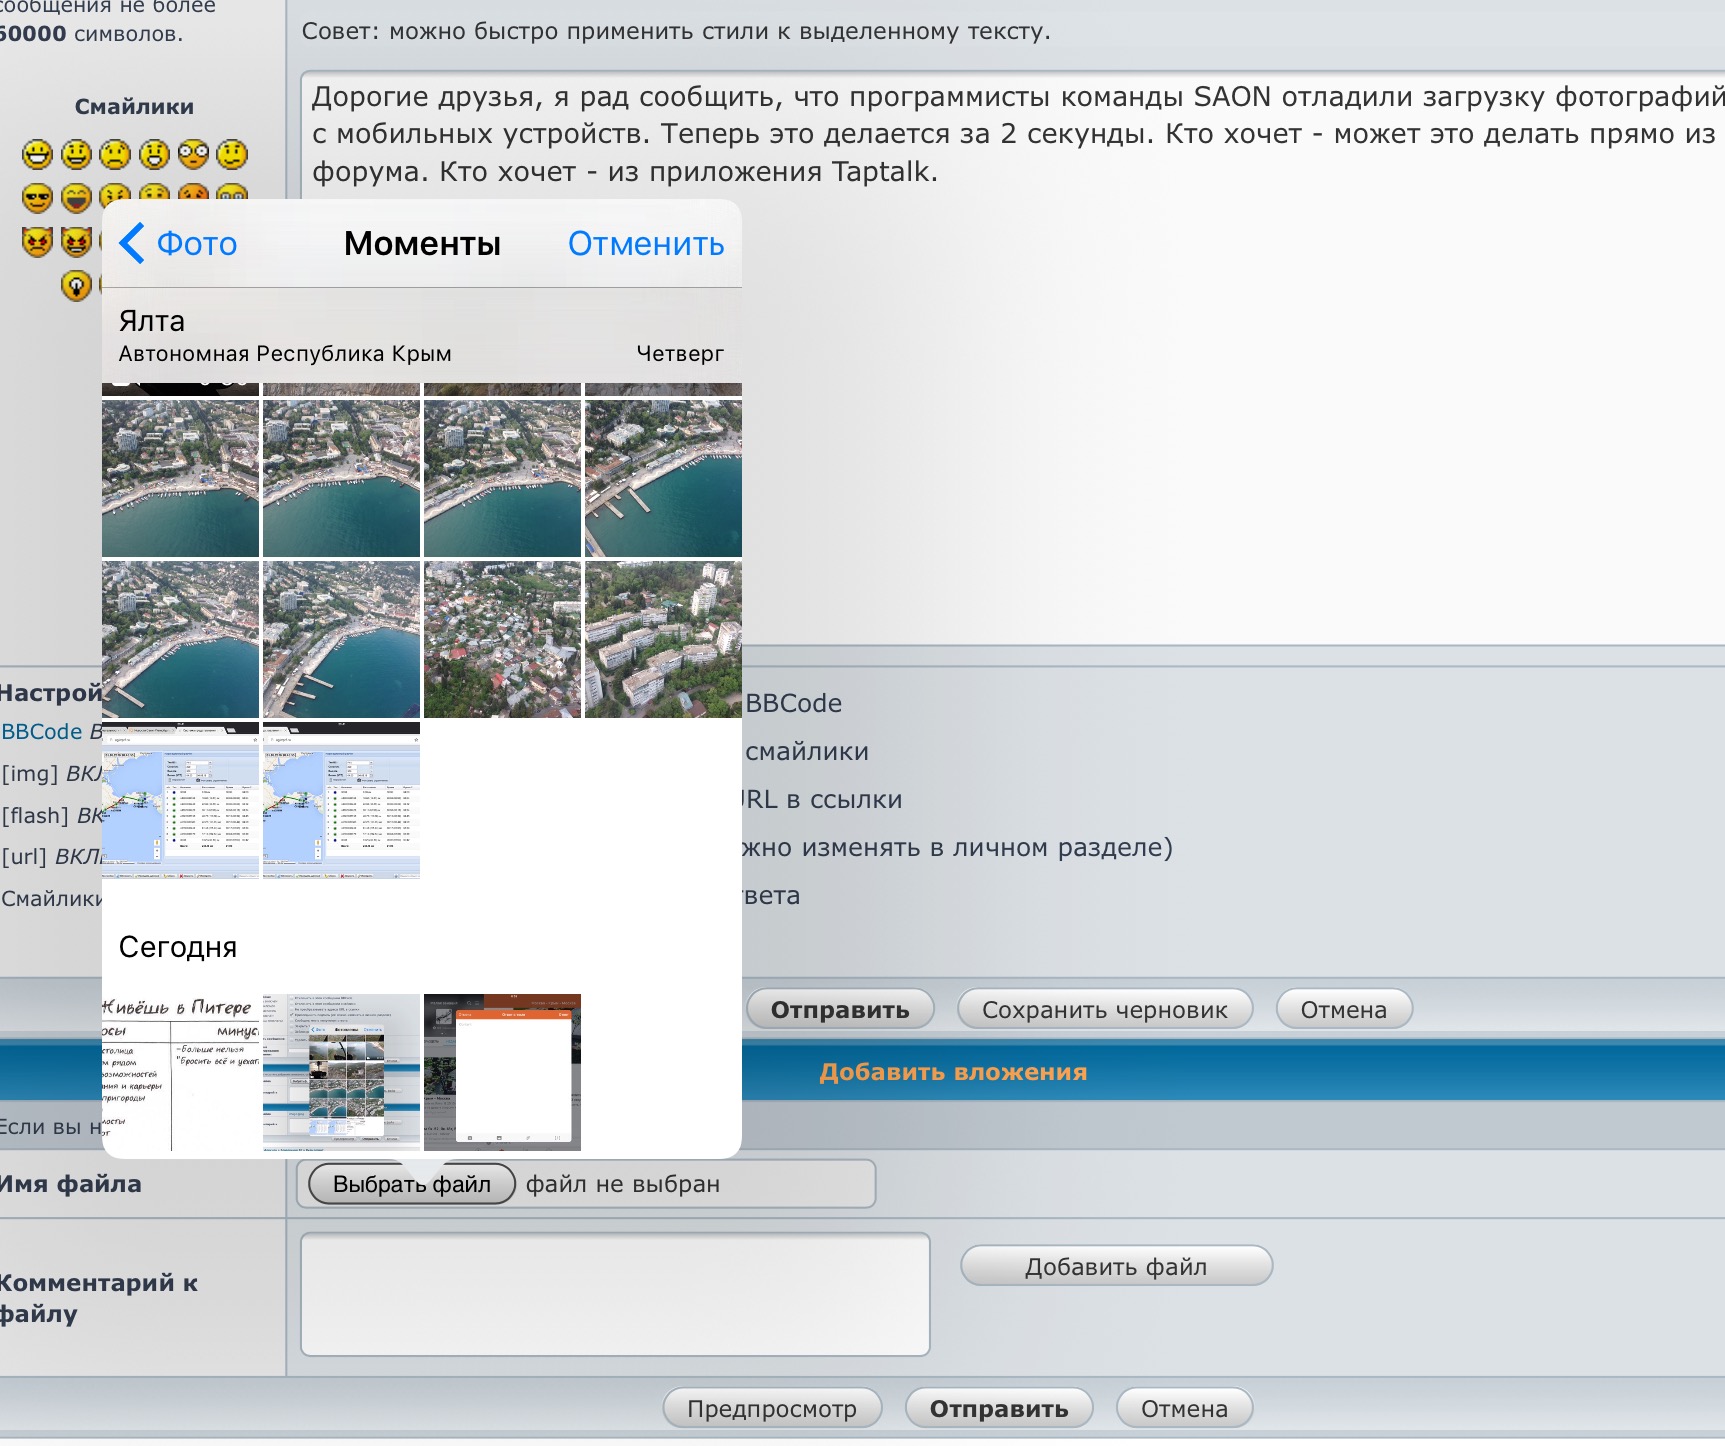Insert the wide-eyed shocked smiley
Image resolution: width=1725 pixels, height=1446 pixels.
pos(193,154)
